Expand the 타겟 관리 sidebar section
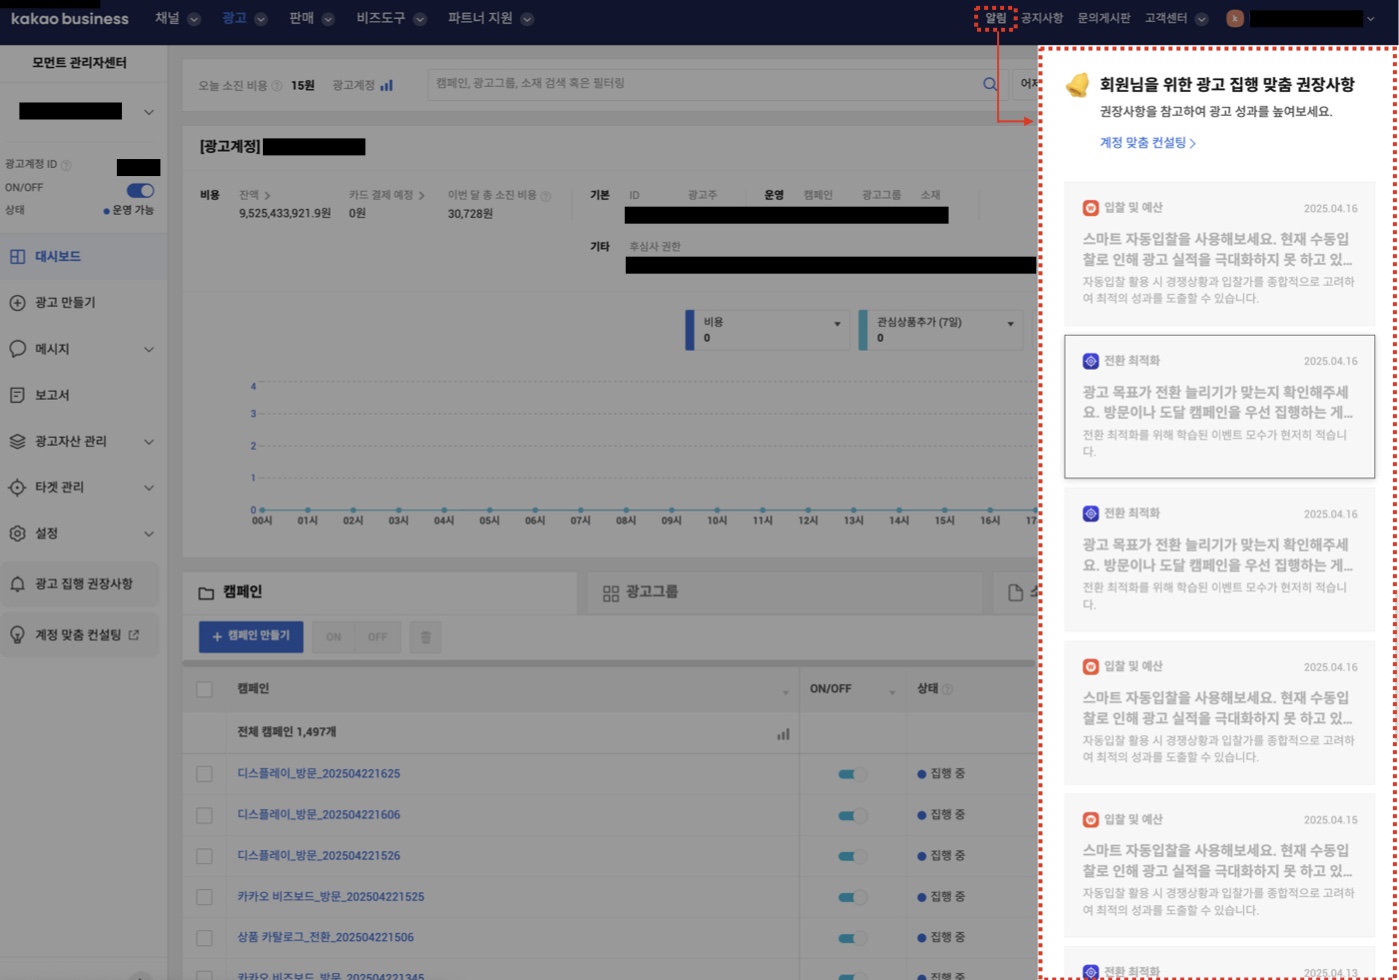The image size is (1399, 980). [149, 488]
